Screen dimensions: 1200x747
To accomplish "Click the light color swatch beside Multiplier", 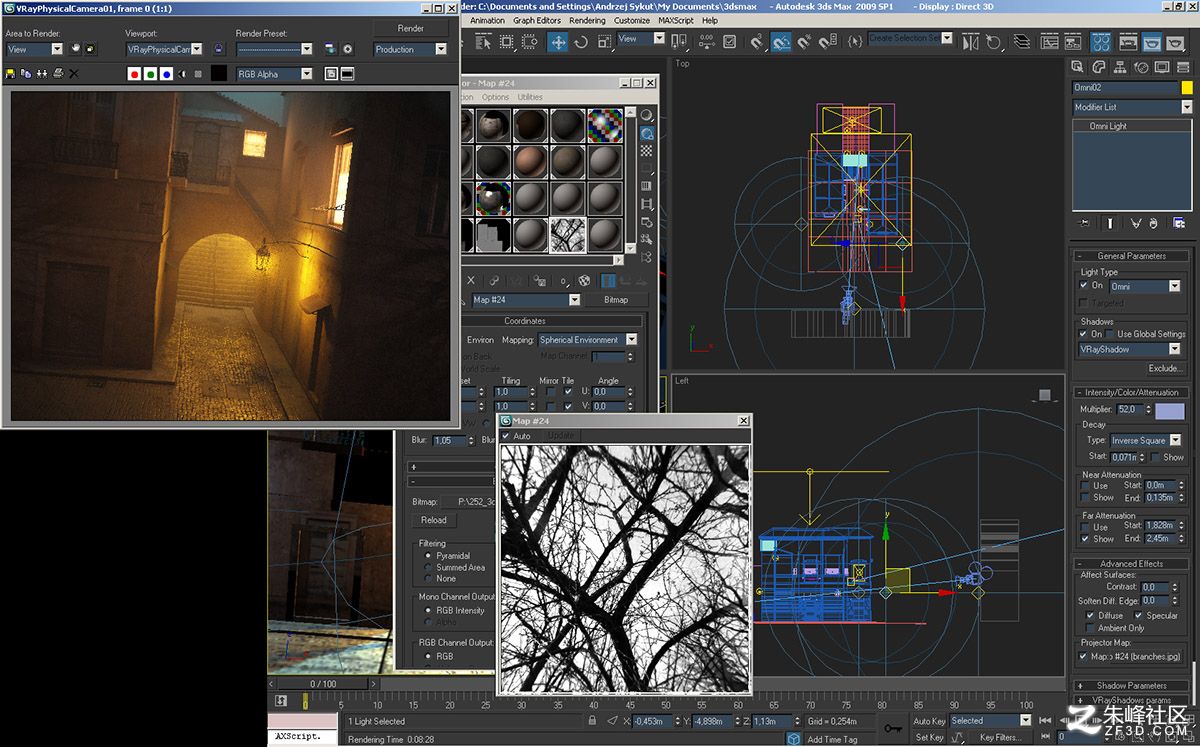I will coord(1169,410).
